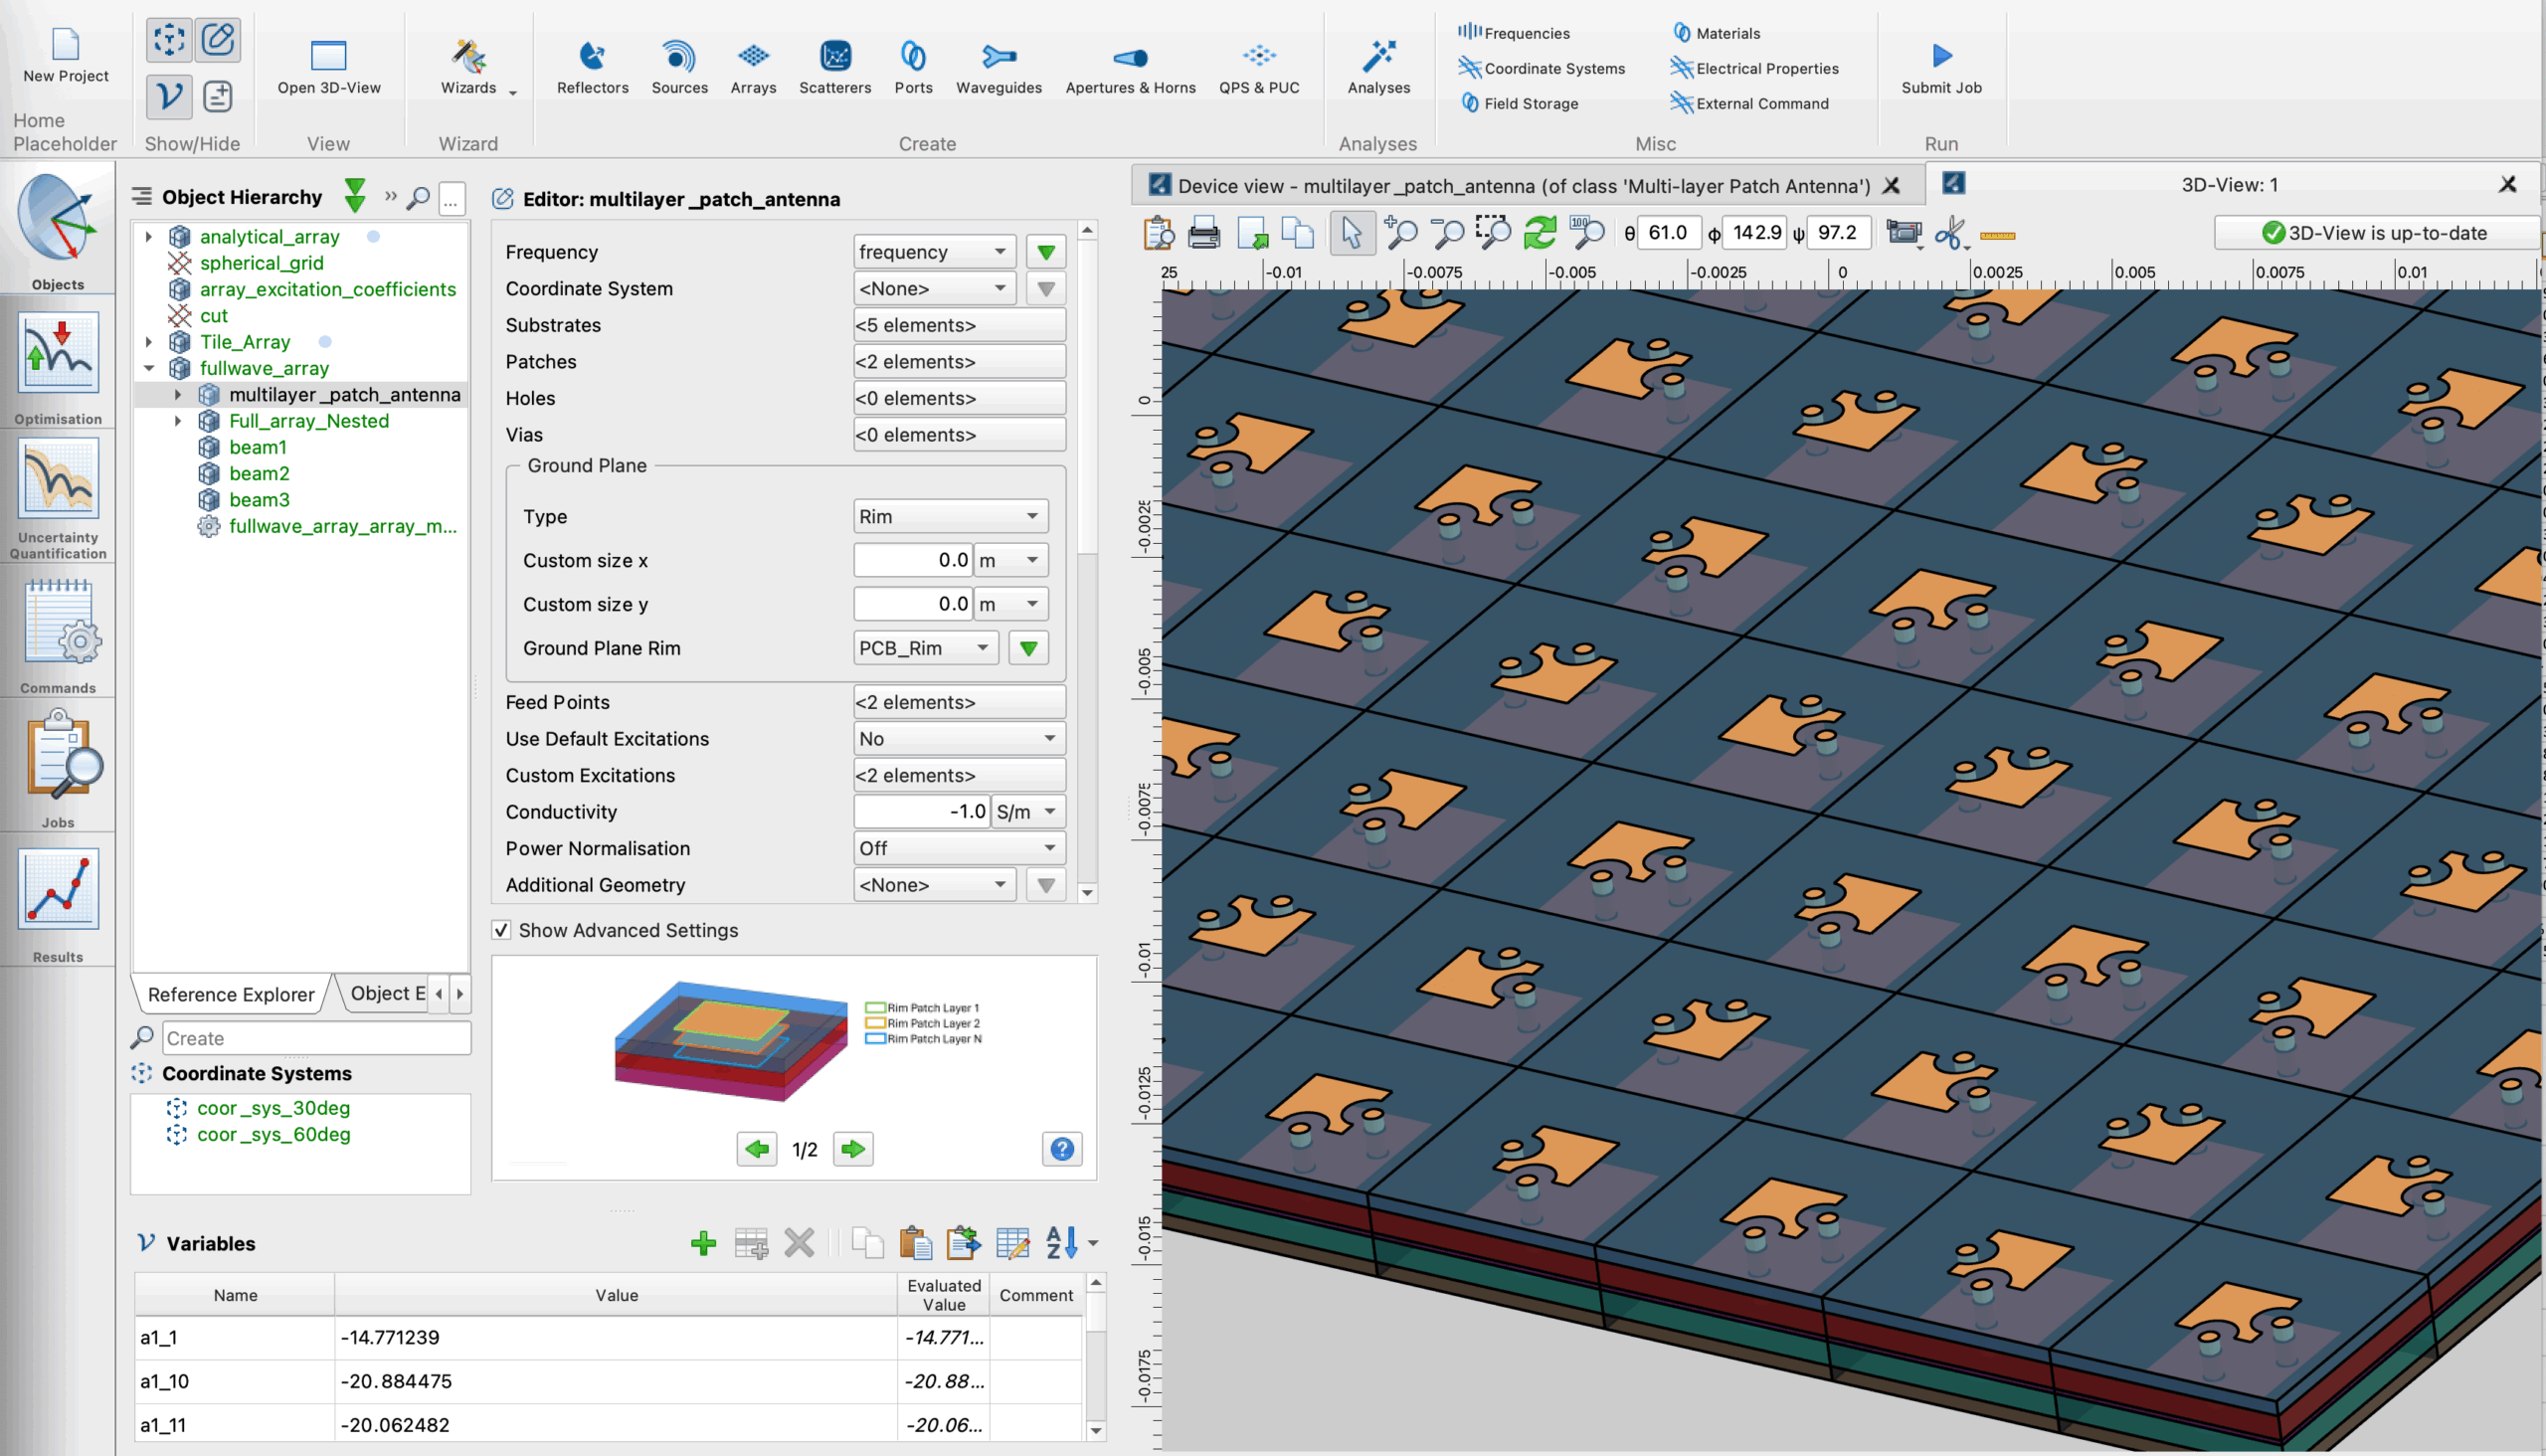
Task: Expand the Tile_Array tree node
Action: pos(149,342)
